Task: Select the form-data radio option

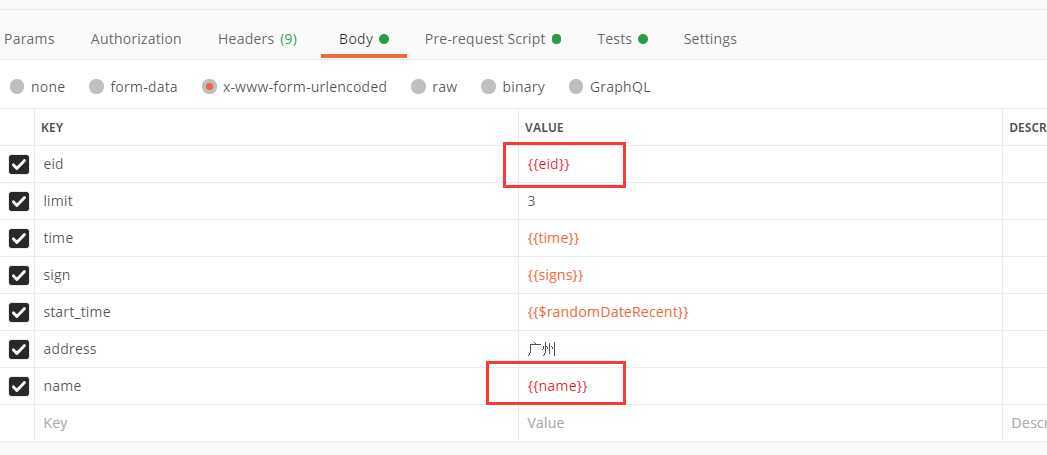Action: [134, 87]
